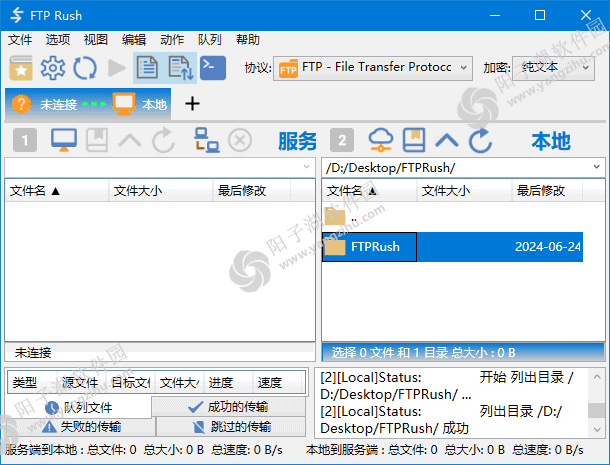Expand the server path dropdown arrow

tap(307, 167)
